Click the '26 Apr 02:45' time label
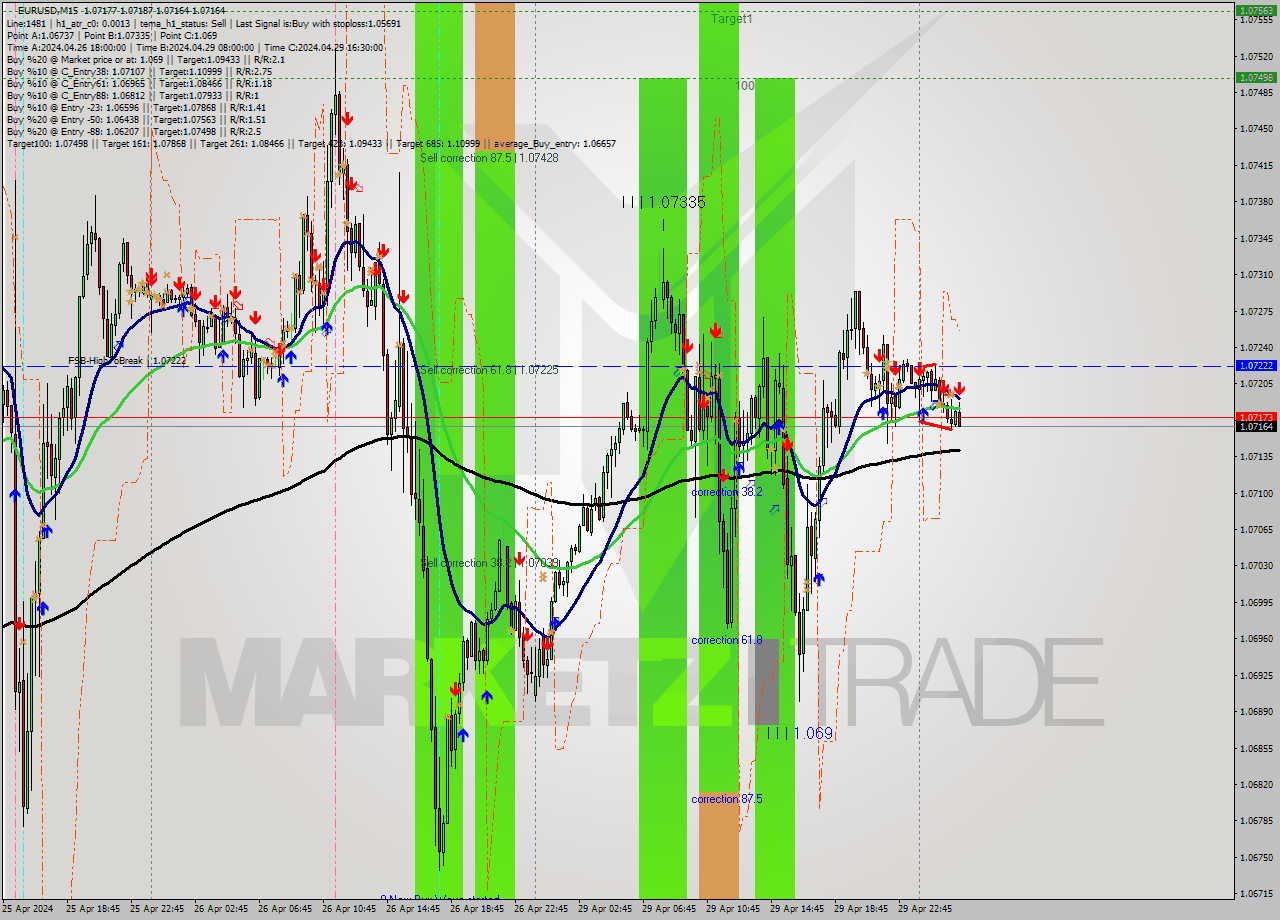Viewport: 1280px width, 920px height. click(x=221, y=909)
